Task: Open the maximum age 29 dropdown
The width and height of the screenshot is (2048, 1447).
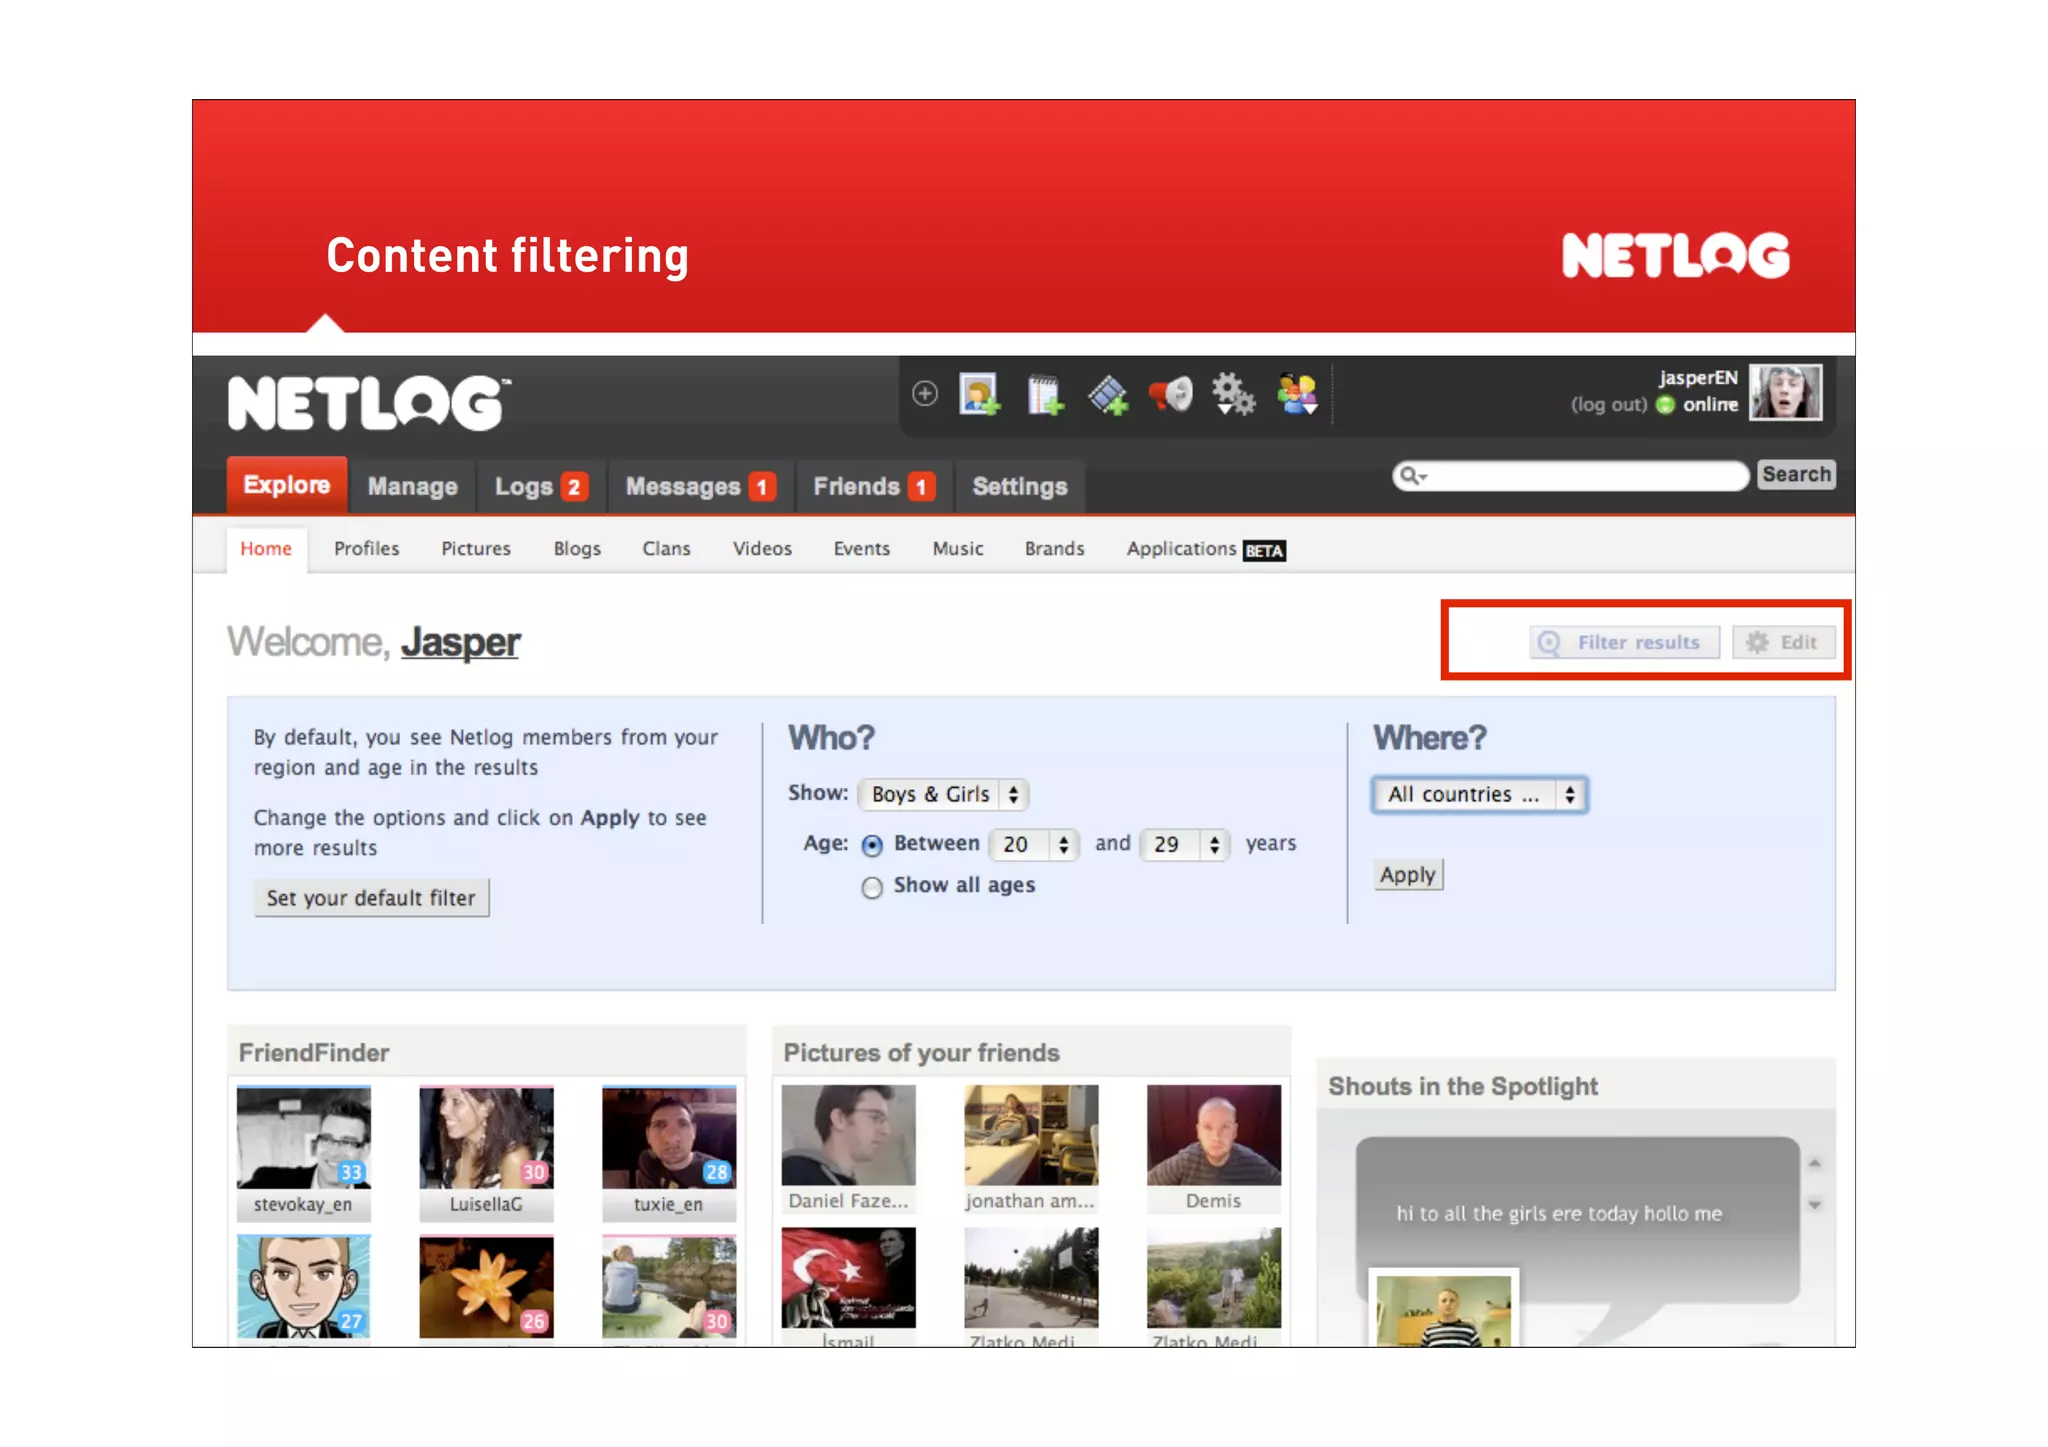Action: click(1185, 844)
